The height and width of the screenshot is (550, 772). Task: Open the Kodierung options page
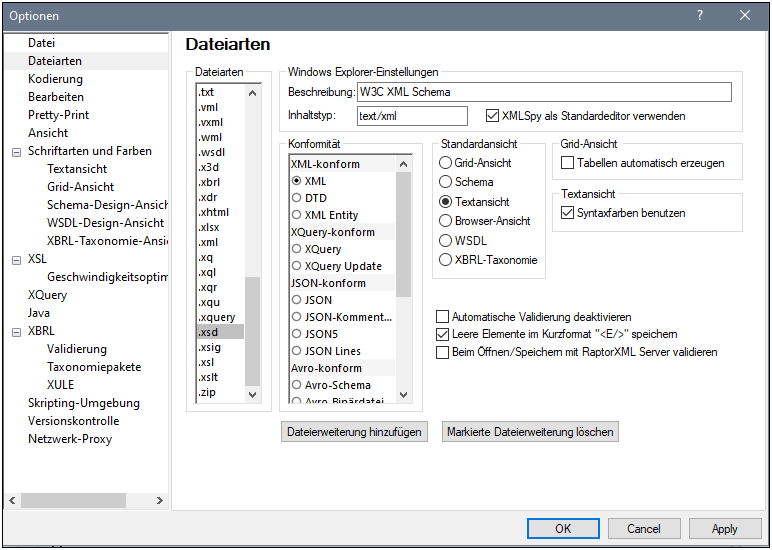(x=55, y=79)
